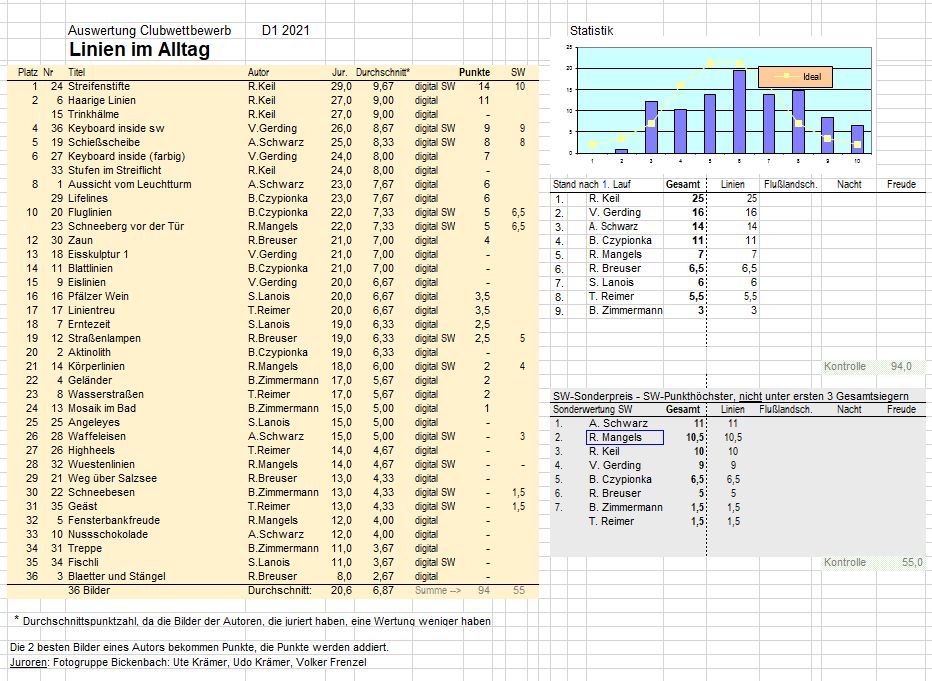Image resolution: width=932 pixels, height=681 pixels.
Task: Select the 'Fluglinien' cell
Action: (90, 212)
